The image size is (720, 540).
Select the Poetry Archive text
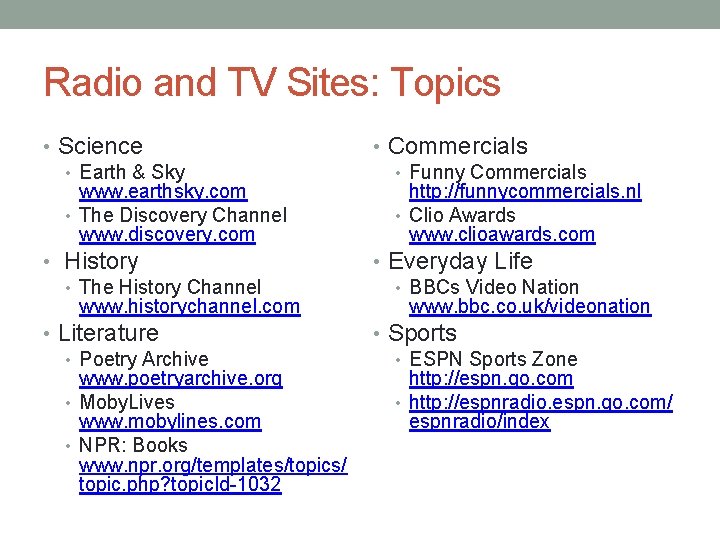tap(144, 359)
